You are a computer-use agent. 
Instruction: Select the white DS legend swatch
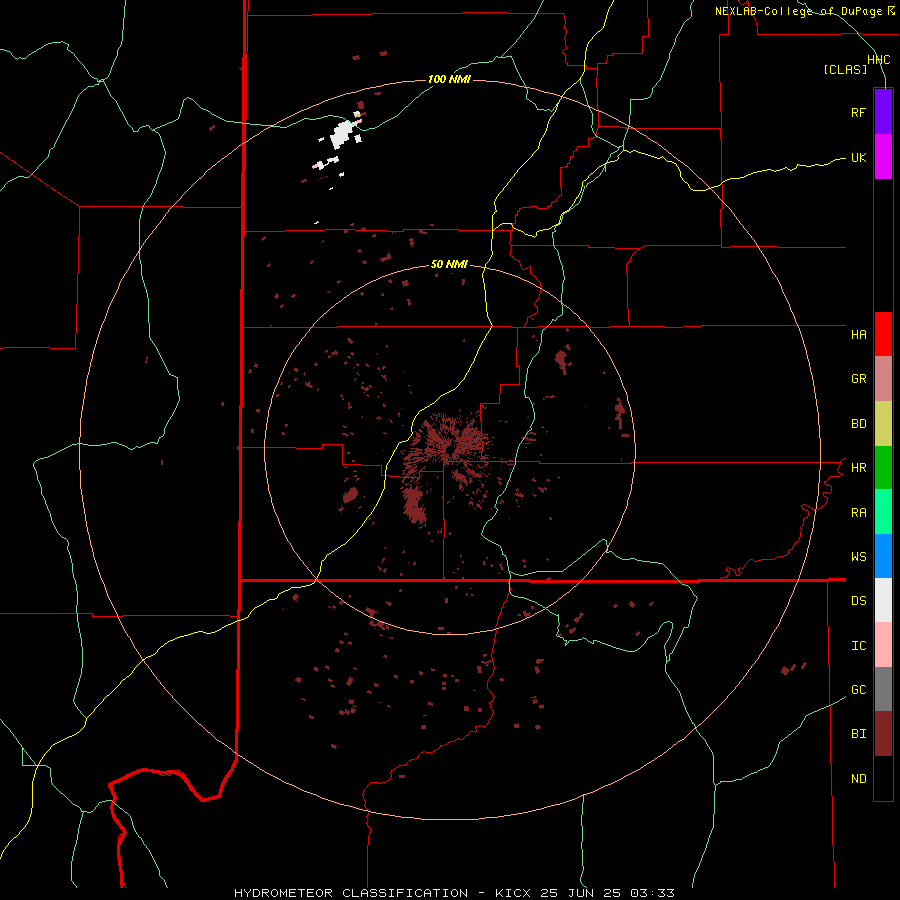click(x=883, y=600)
